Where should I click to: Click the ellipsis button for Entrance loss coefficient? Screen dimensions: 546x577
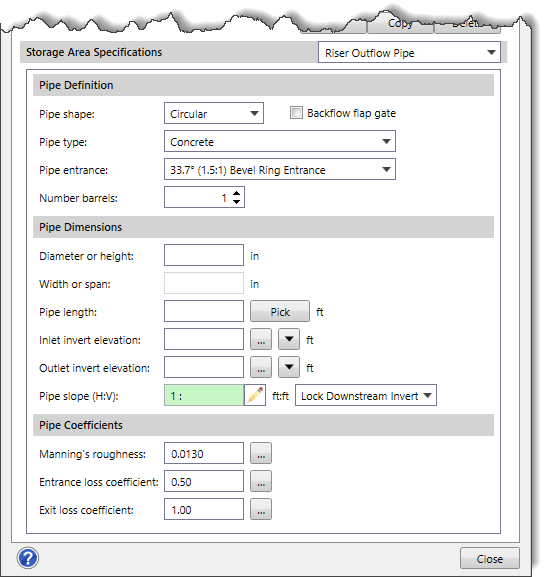click(x=261, y=481)
